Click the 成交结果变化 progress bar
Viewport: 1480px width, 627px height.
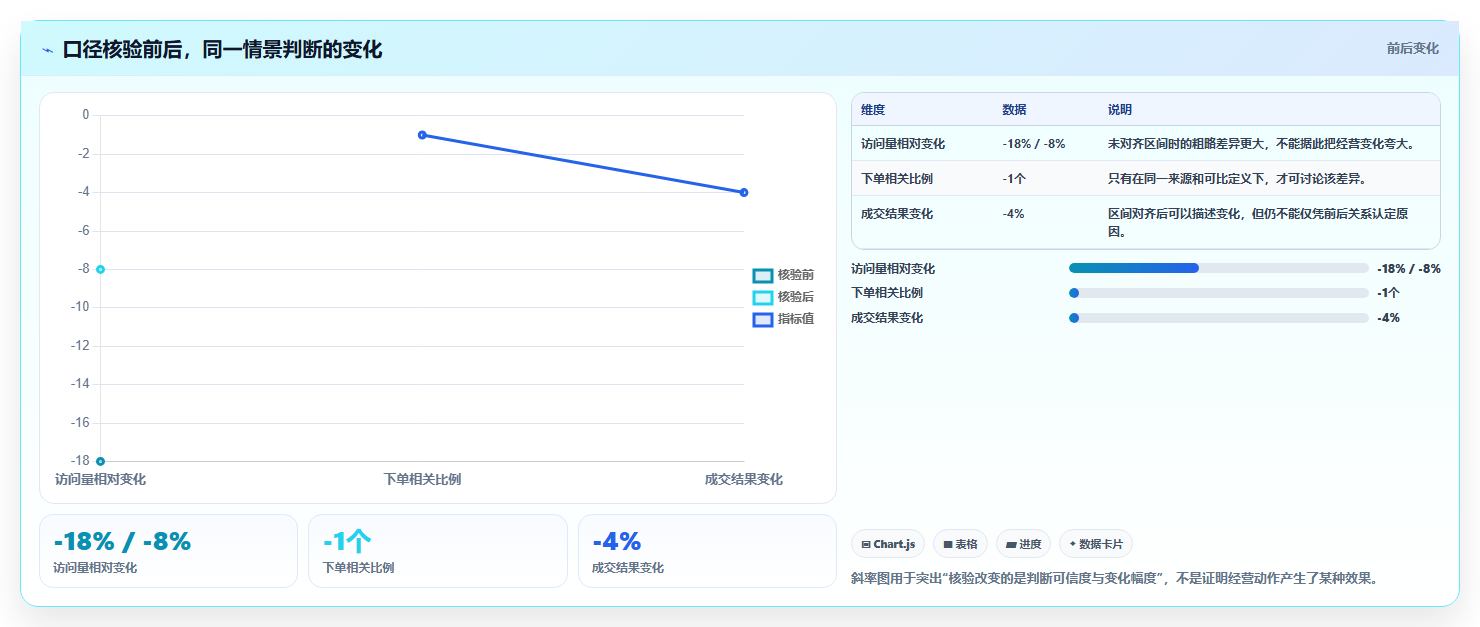pyautogui.click(x=1218, y=318)
